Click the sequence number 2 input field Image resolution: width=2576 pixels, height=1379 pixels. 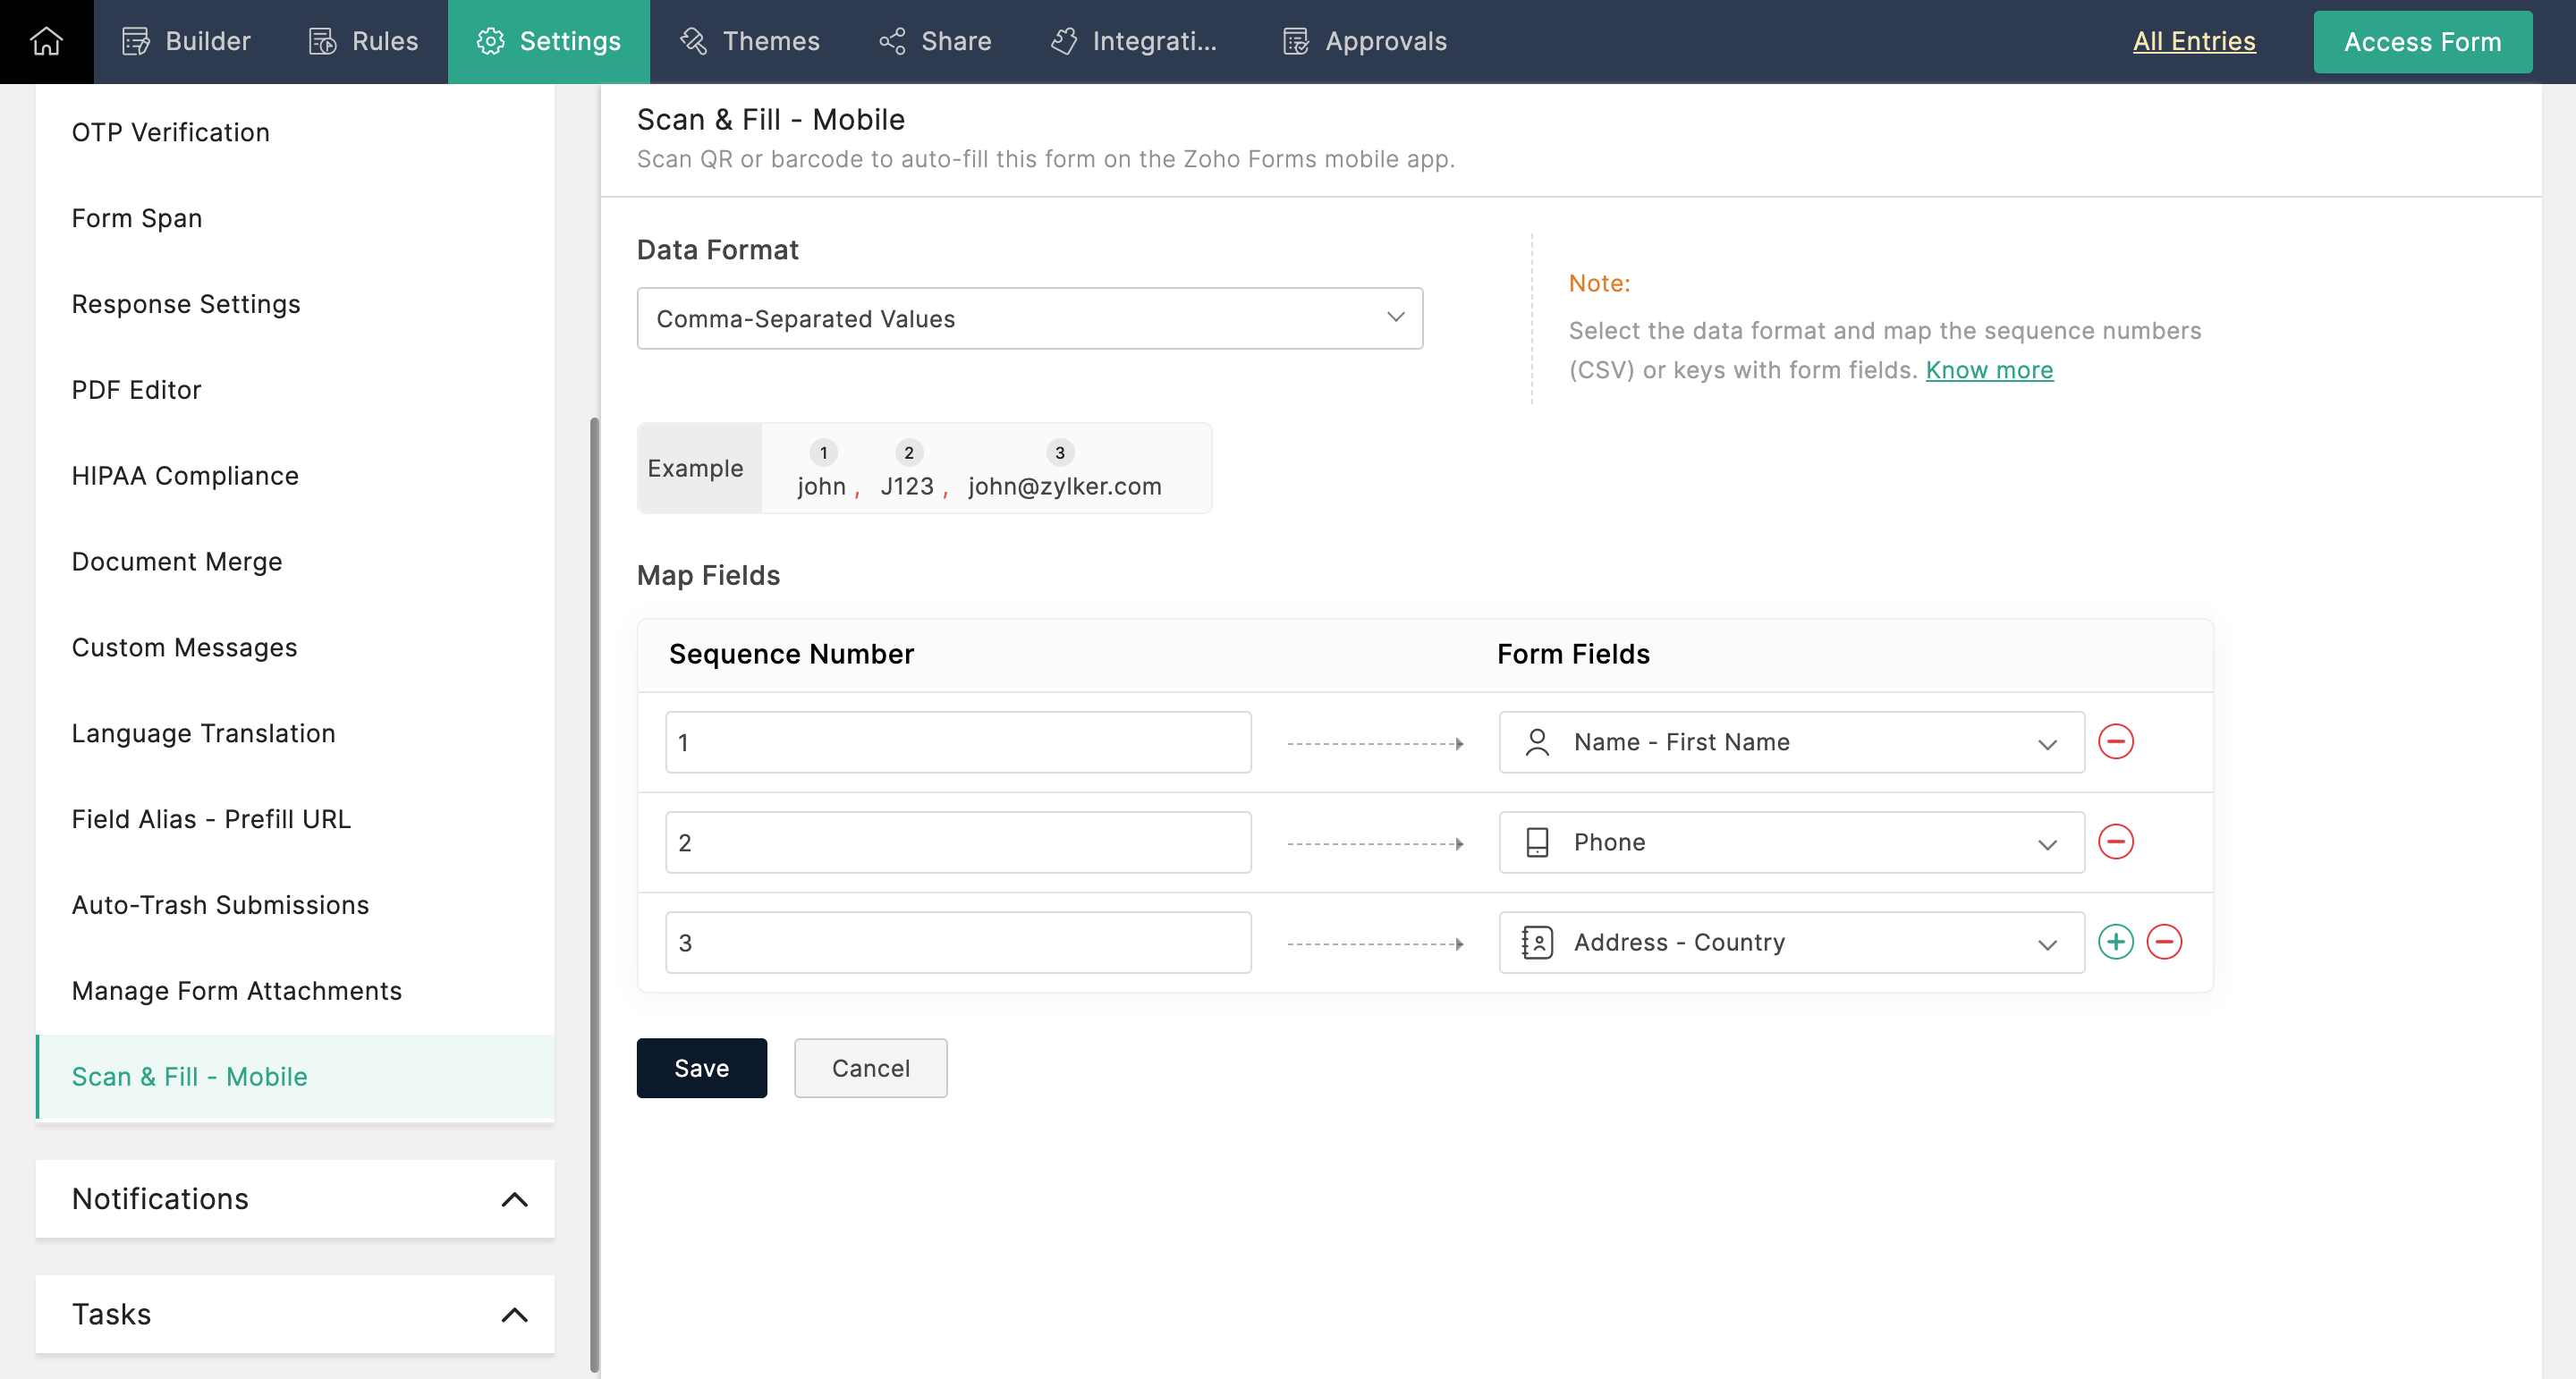tap(957, 842)
